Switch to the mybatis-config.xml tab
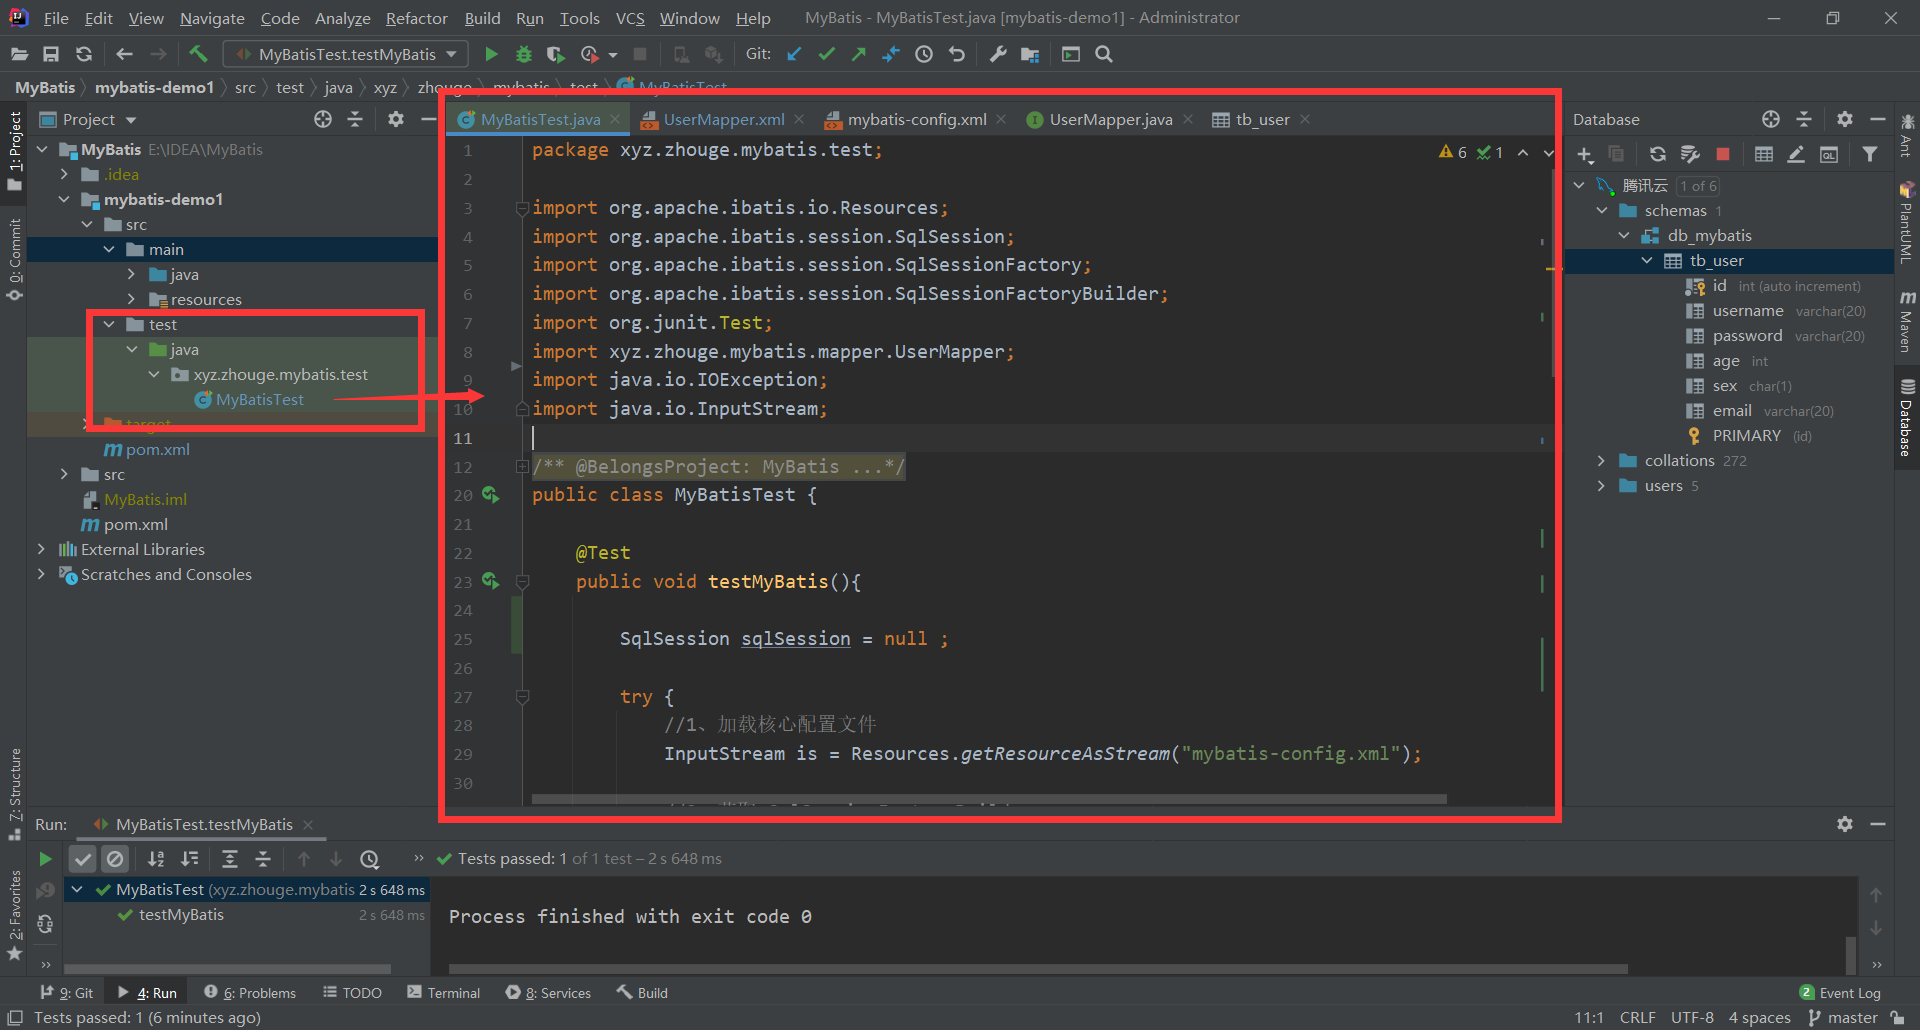The width and height of the screenshot is (1920, 1030). (916, 120)
